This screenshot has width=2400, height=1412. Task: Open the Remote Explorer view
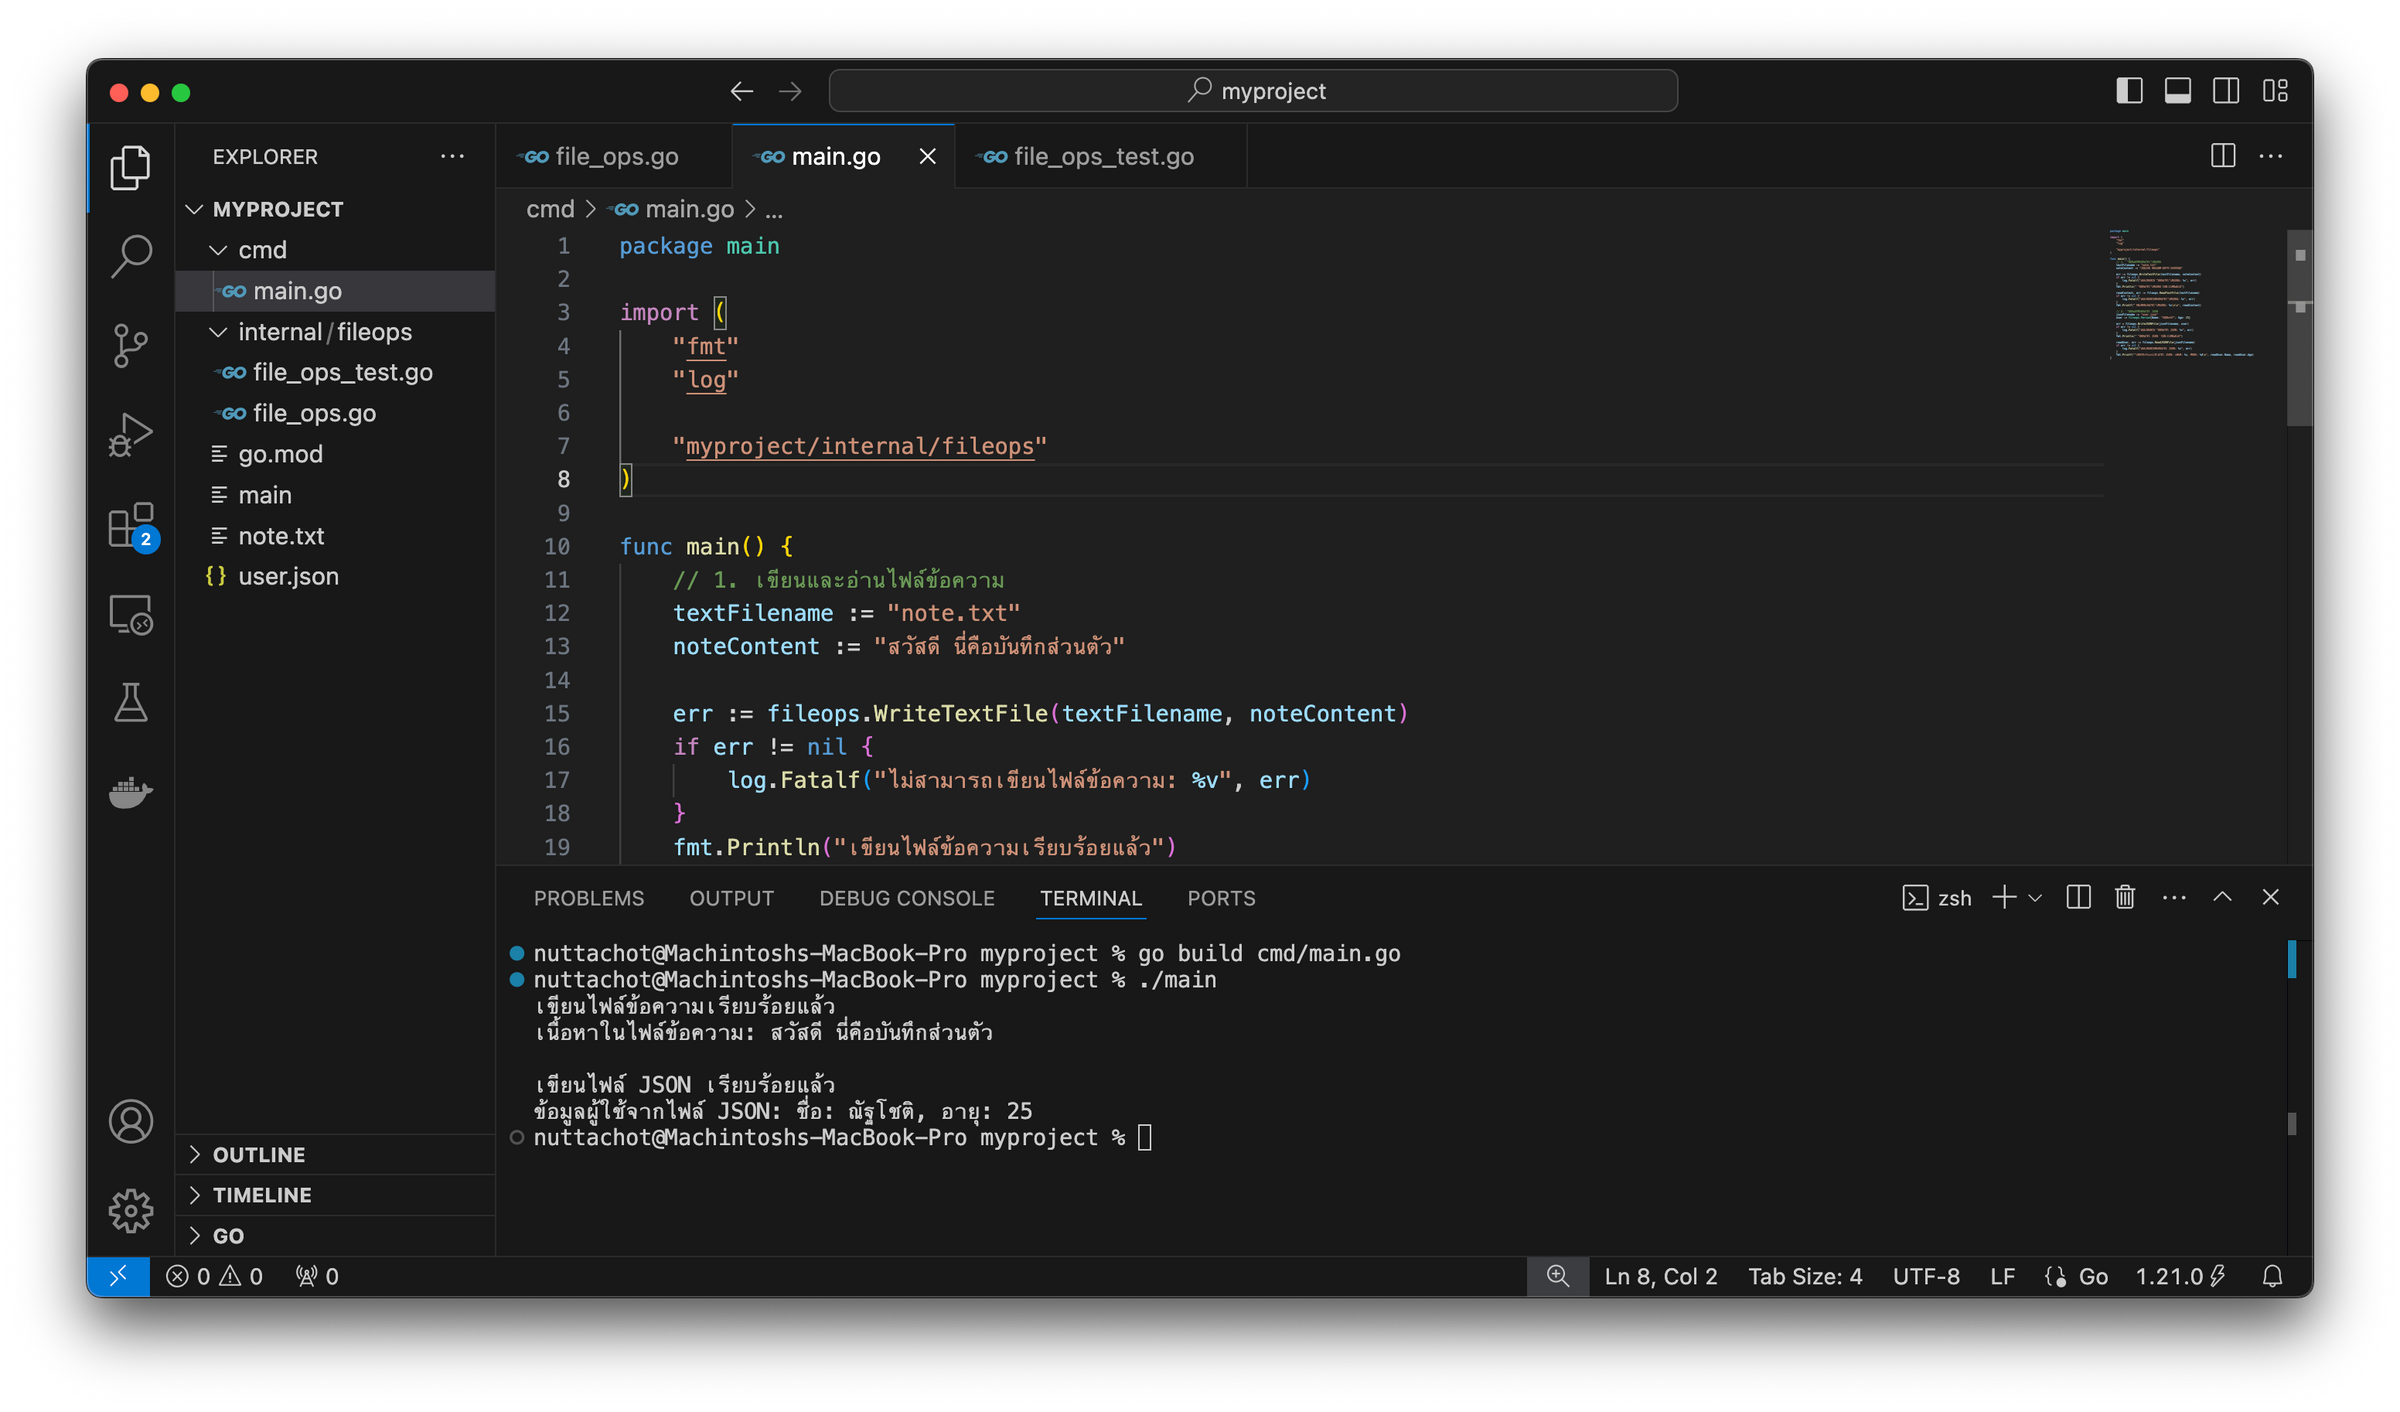(x=130, y=616)
